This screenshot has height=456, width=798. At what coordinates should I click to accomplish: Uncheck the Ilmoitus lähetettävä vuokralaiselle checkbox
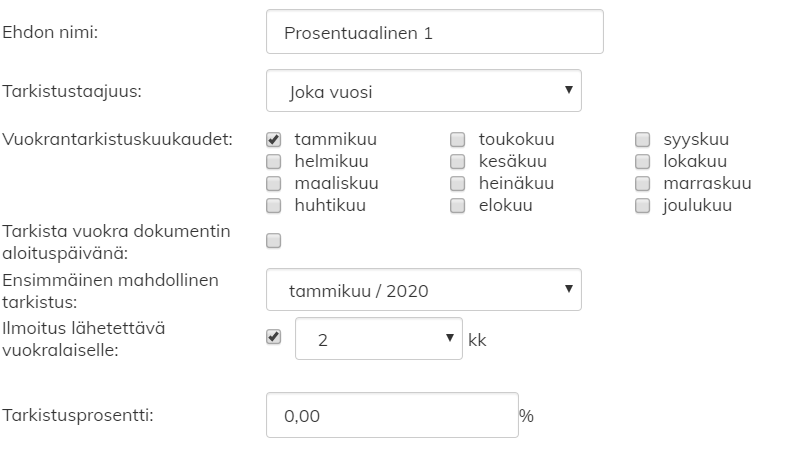(x=274, y=337)
